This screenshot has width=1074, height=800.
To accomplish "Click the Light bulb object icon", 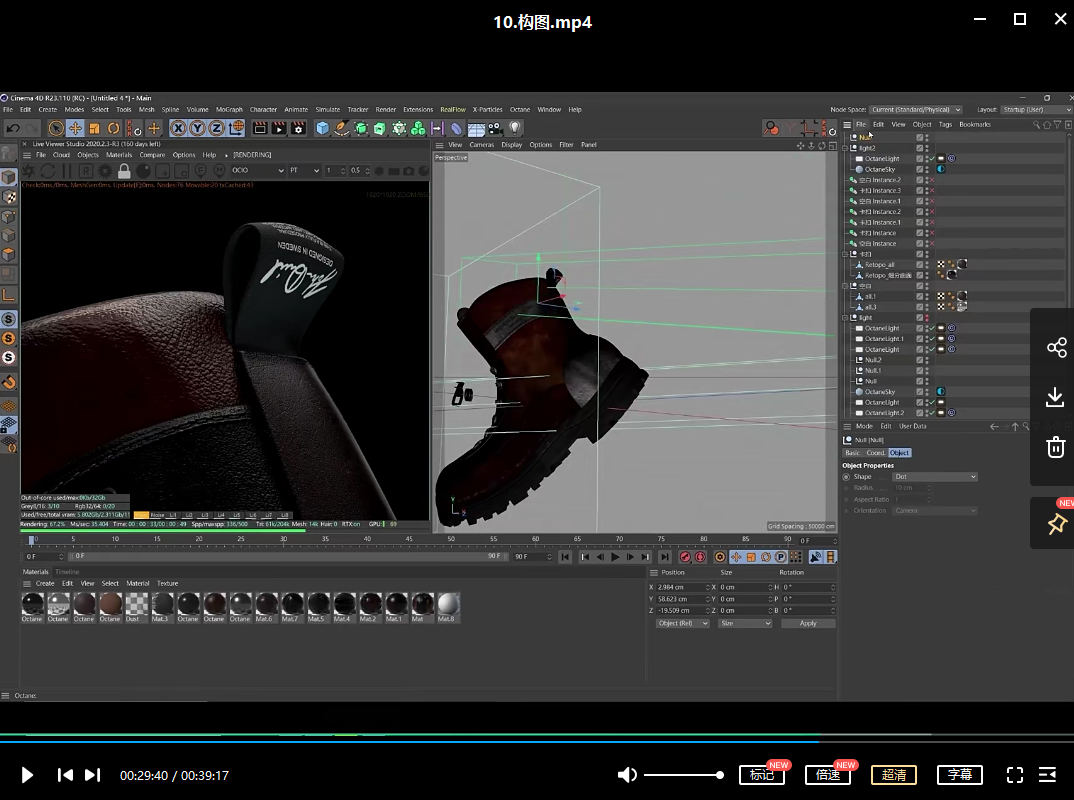I will [514, 128].
